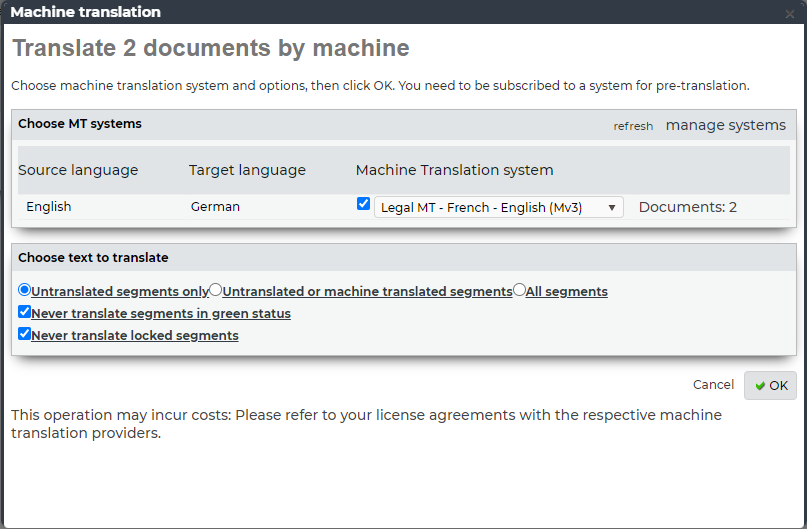Viewport: 807px width, 529px height.
Task: Click the Choose MT systems panel header
Action: (80, 124)
